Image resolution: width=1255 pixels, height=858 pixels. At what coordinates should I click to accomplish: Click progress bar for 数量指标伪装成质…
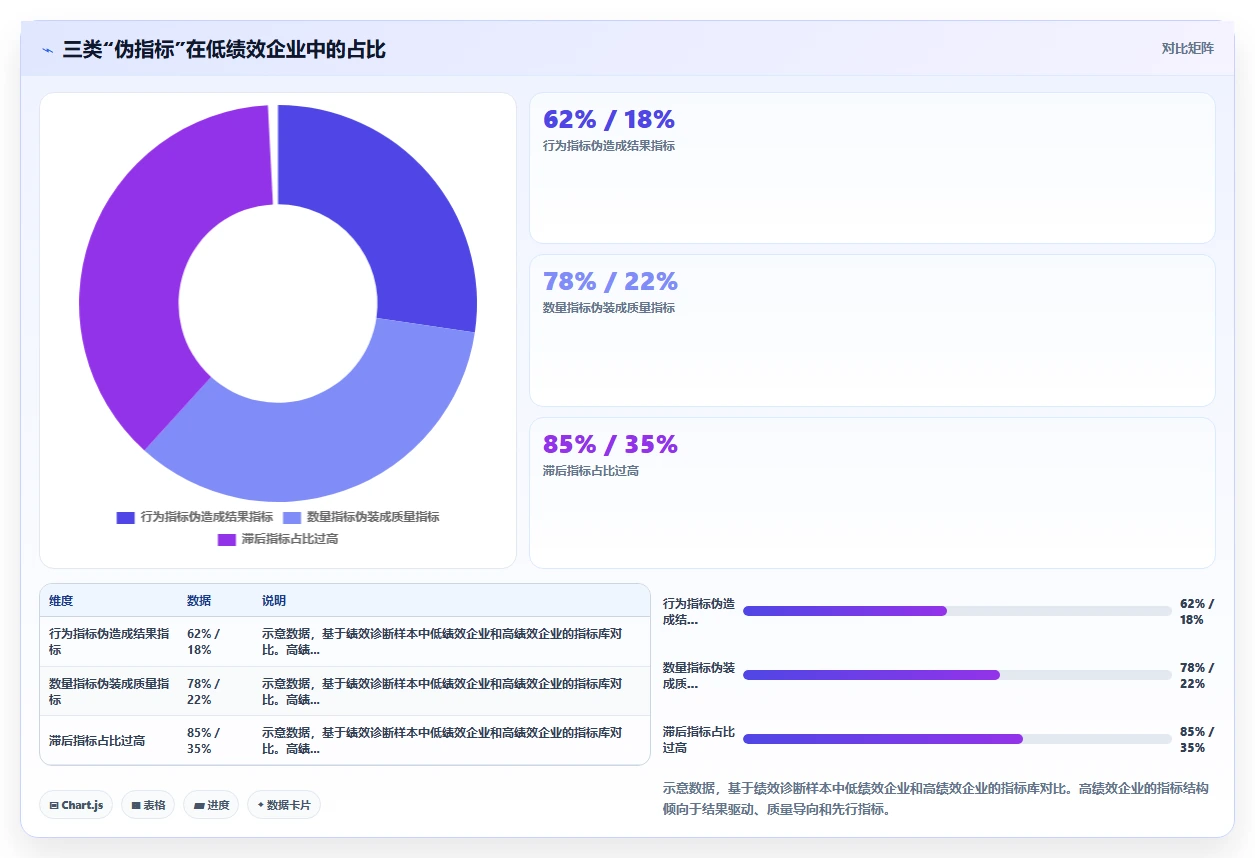pyautogui.click(x=957, y=675)
